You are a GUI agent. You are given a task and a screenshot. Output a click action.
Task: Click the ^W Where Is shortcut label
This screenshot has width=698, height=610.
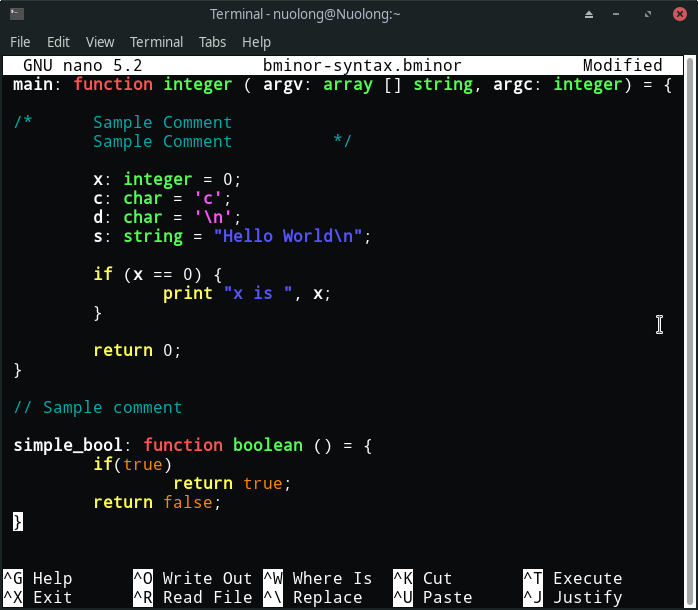click(x=318, y=578)
